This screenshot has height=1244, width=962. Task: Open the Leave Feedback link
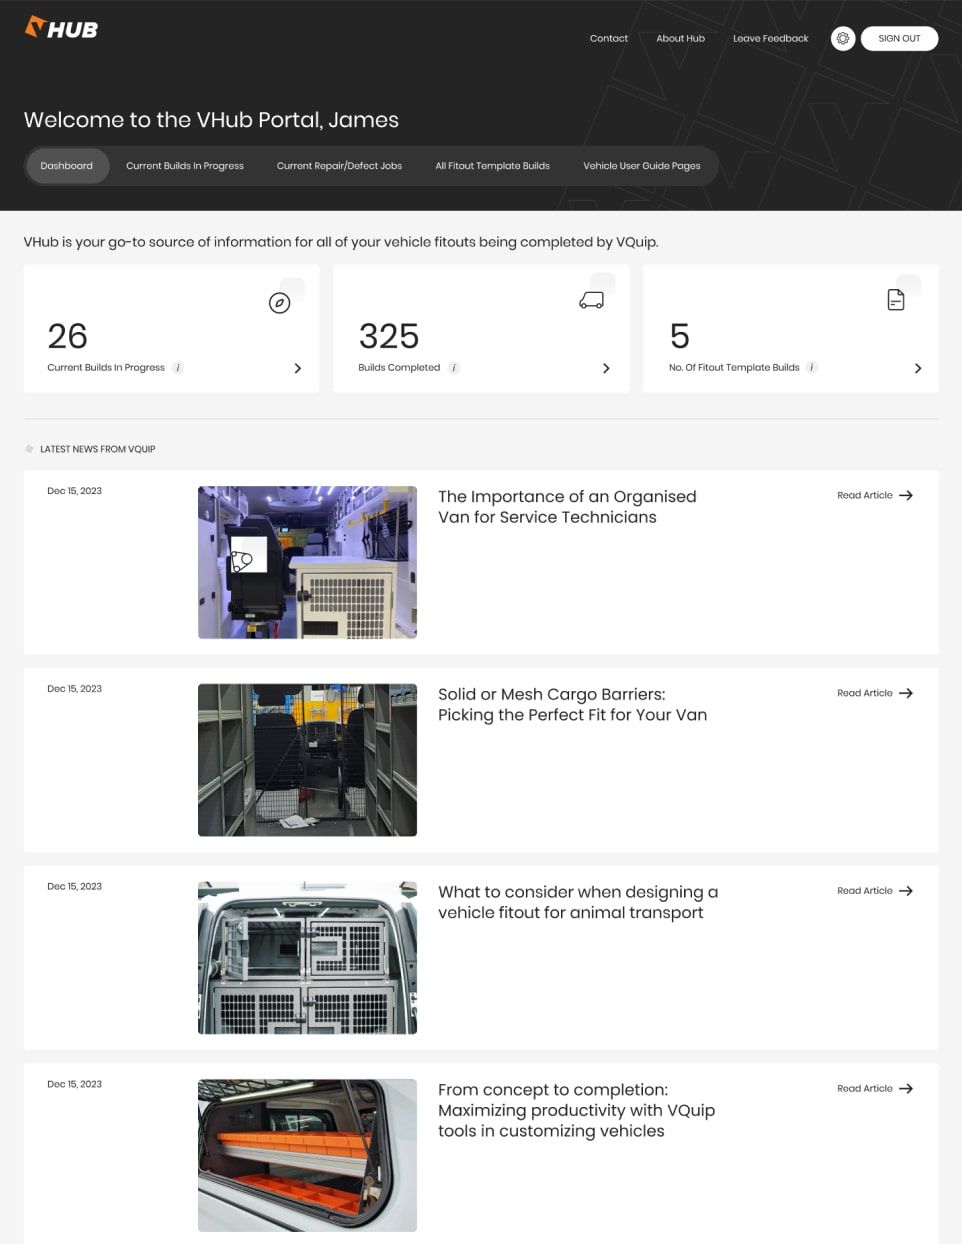coord(770,38)
